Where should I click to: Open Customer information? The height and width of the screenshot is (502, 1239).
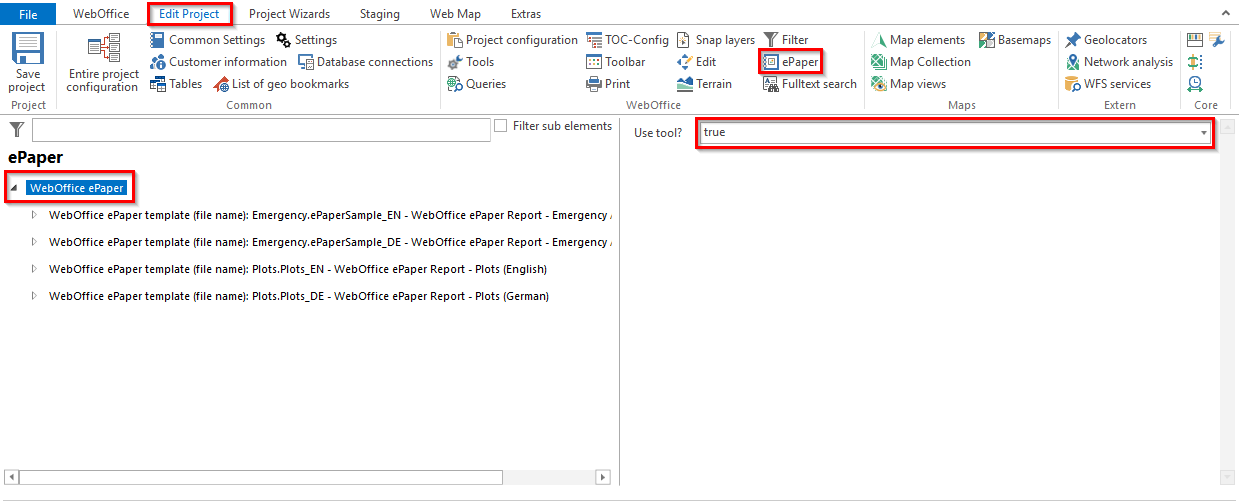(219, 62)
